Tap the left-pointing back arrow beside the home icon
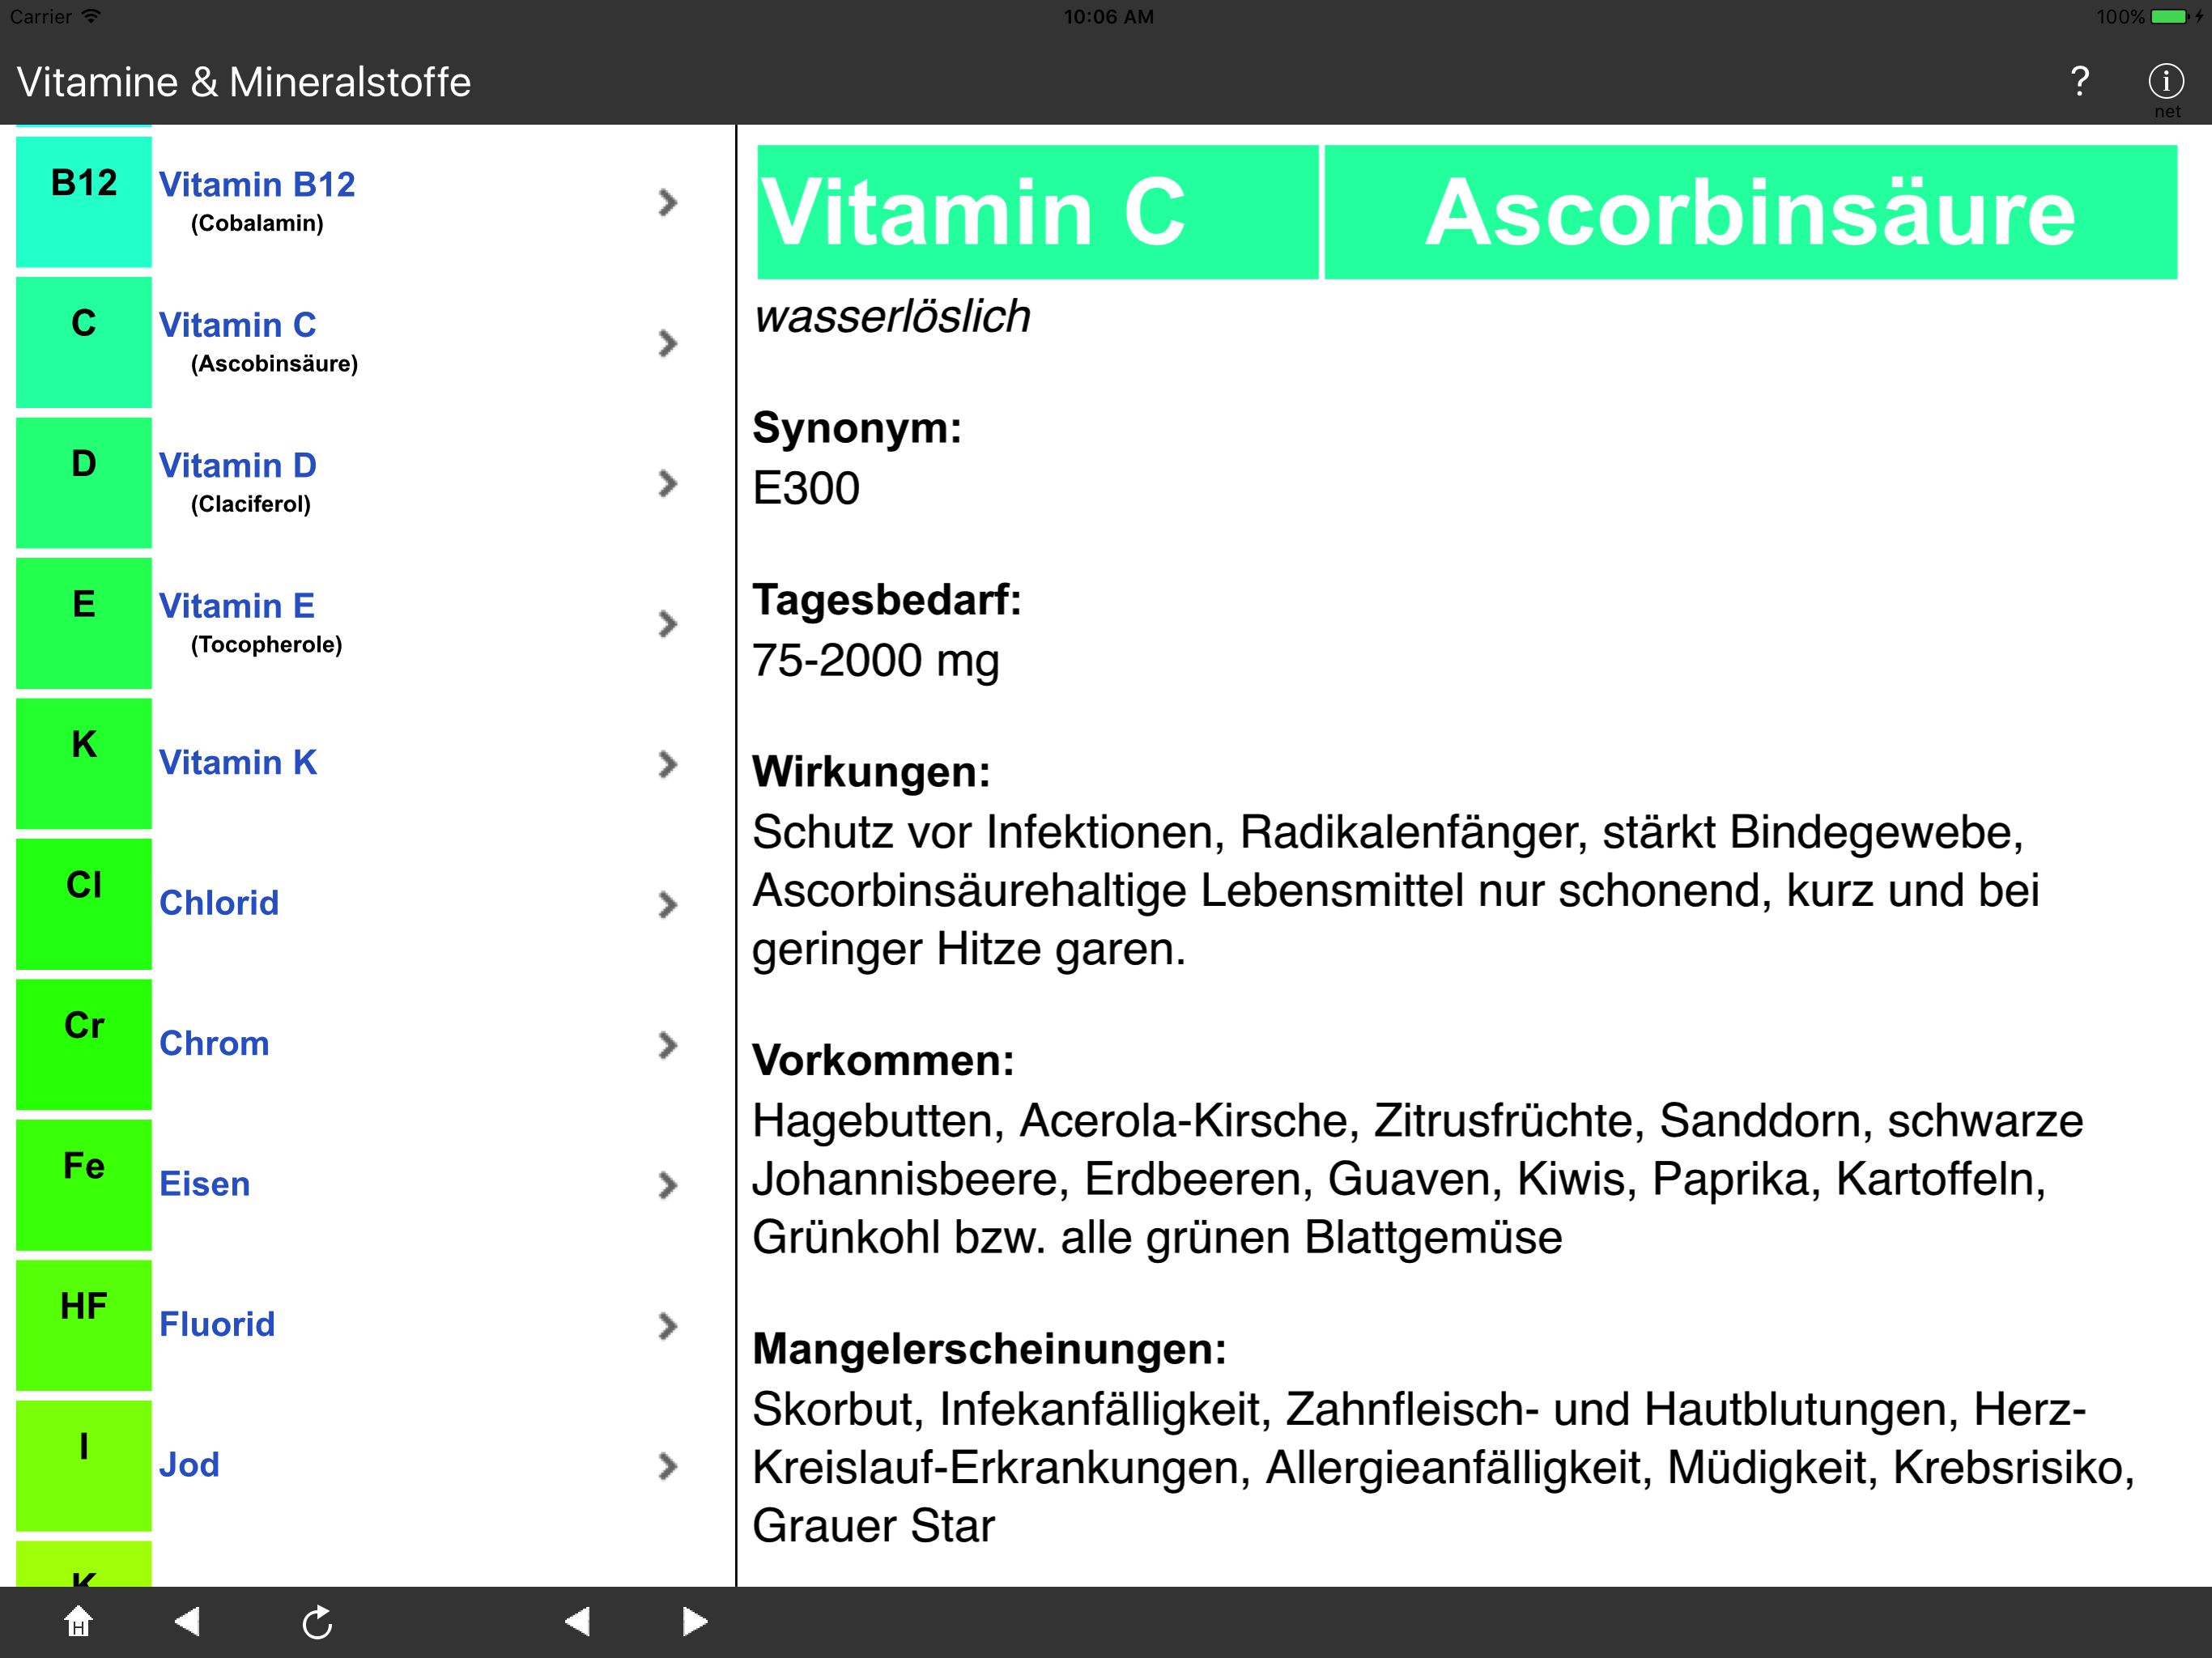This screenshot has width=2212, height=1658. [188, 1621]
